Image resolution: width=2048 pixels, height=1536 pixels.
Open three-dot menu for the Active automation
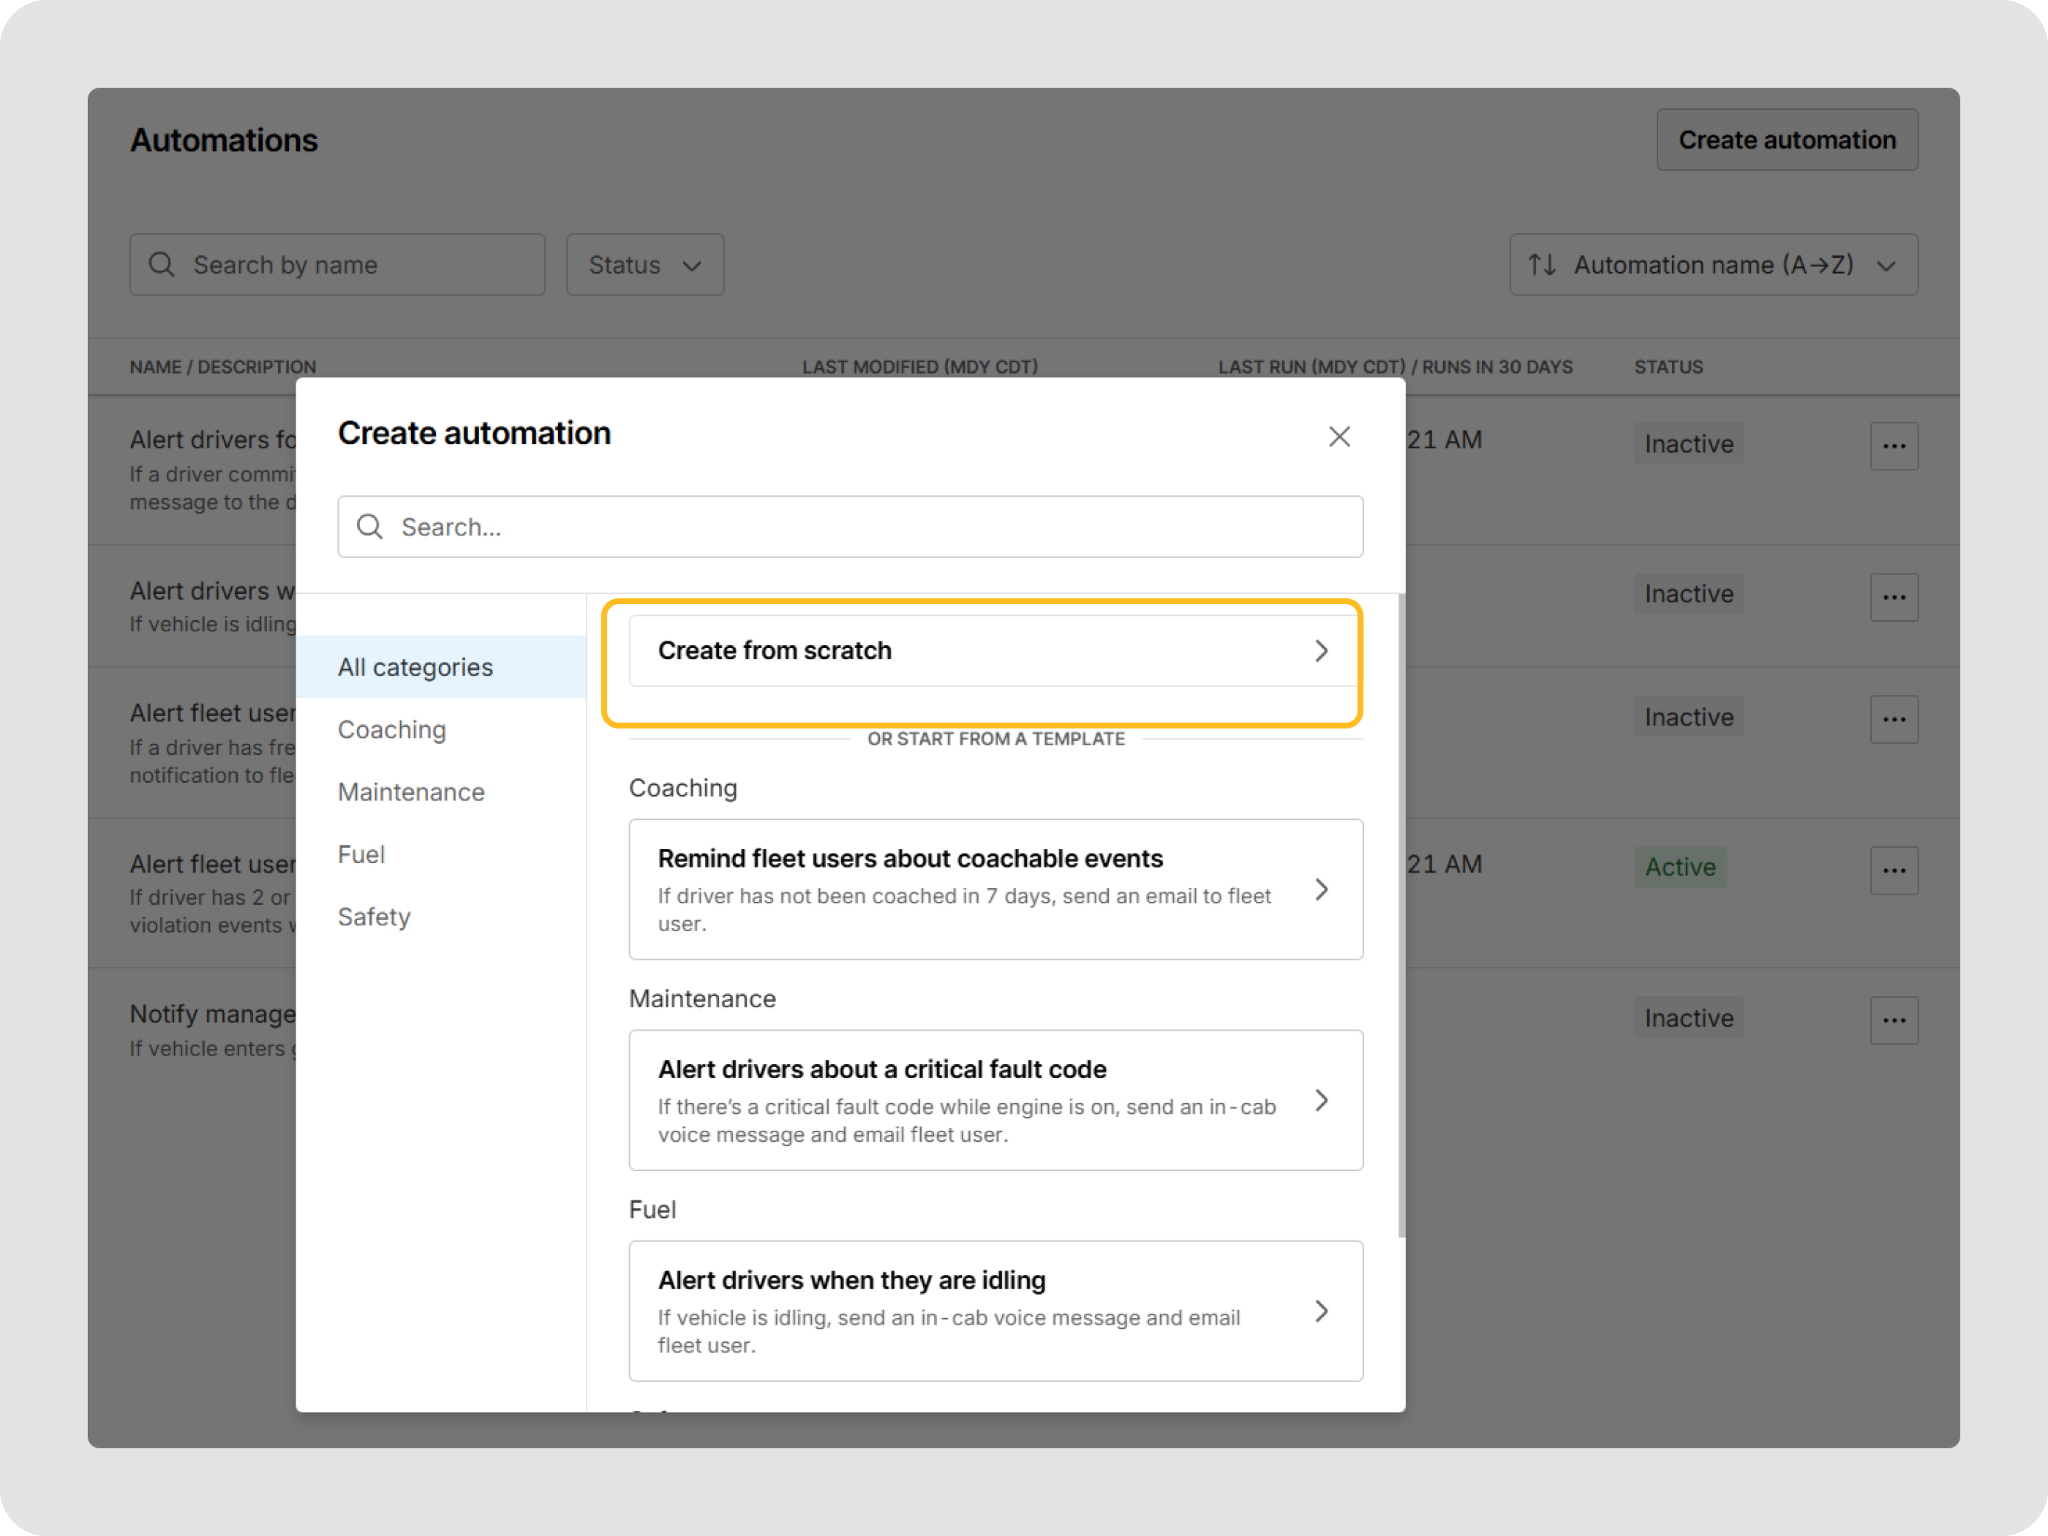(1893, 870)
